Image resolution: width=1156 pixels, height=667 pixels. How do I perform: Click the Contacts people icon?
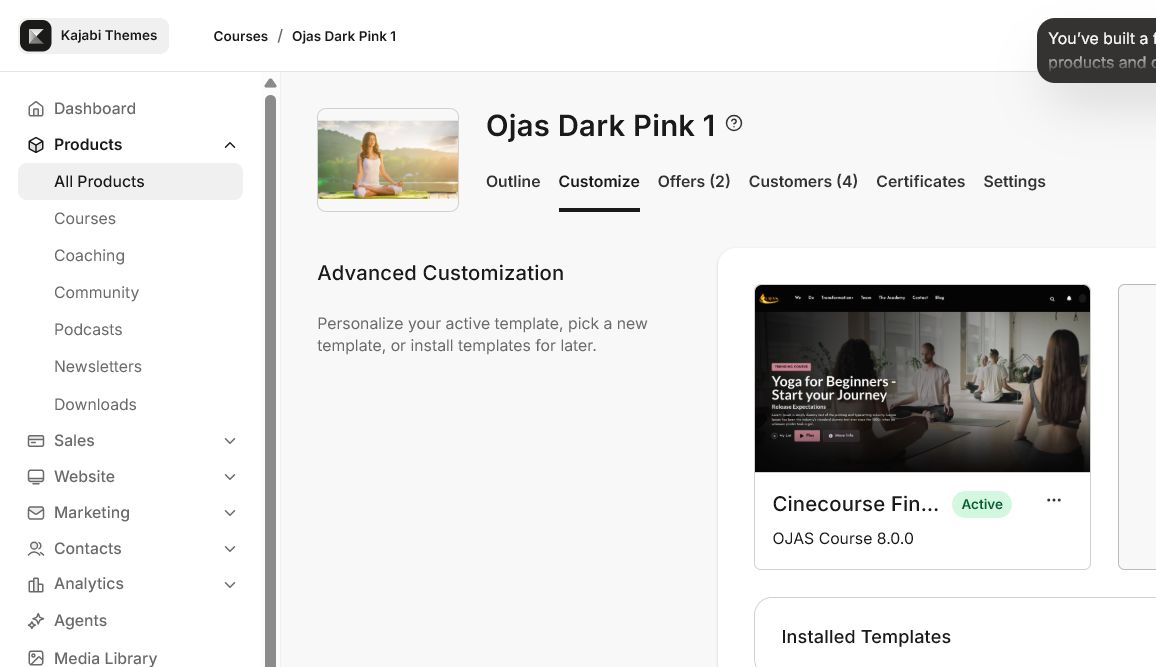pyautogui.click(x=35, y=549)
